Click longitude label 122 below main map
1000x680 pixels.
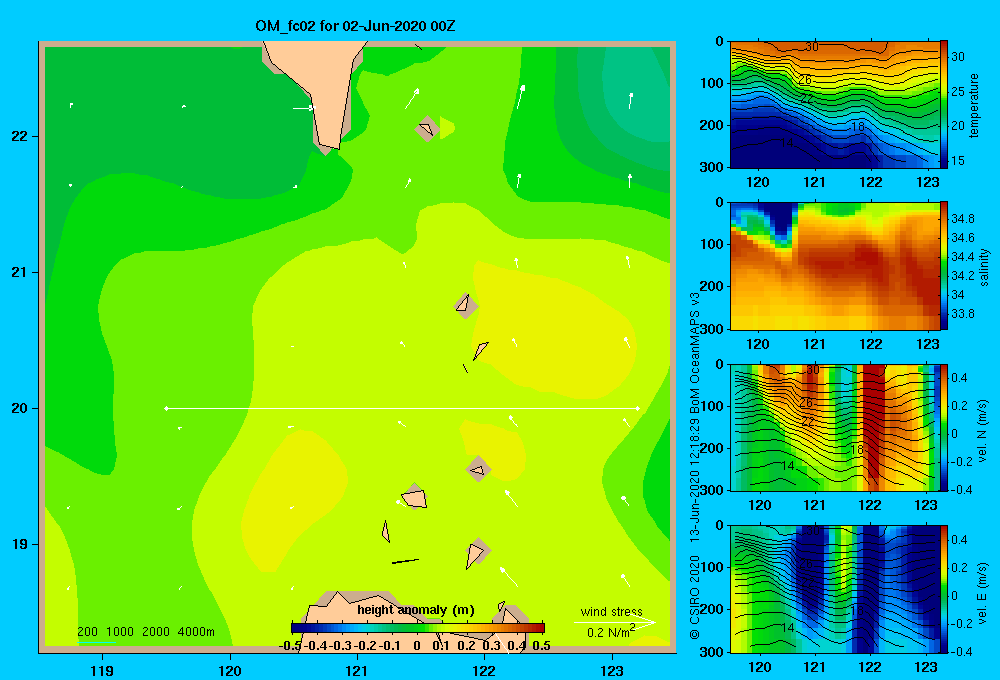coord(485,670)
